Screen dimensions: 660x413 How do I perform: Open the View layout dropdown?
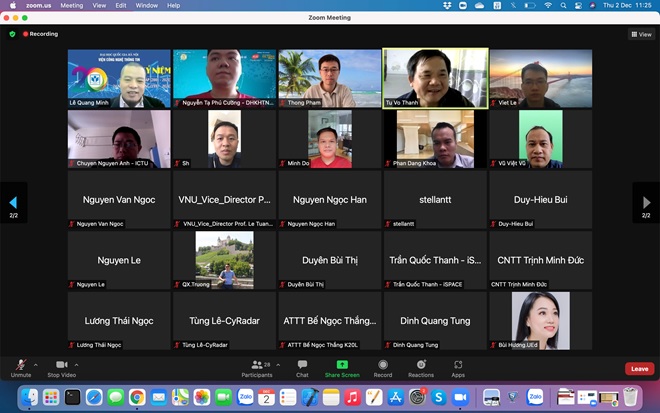click(x=641, y=34)
